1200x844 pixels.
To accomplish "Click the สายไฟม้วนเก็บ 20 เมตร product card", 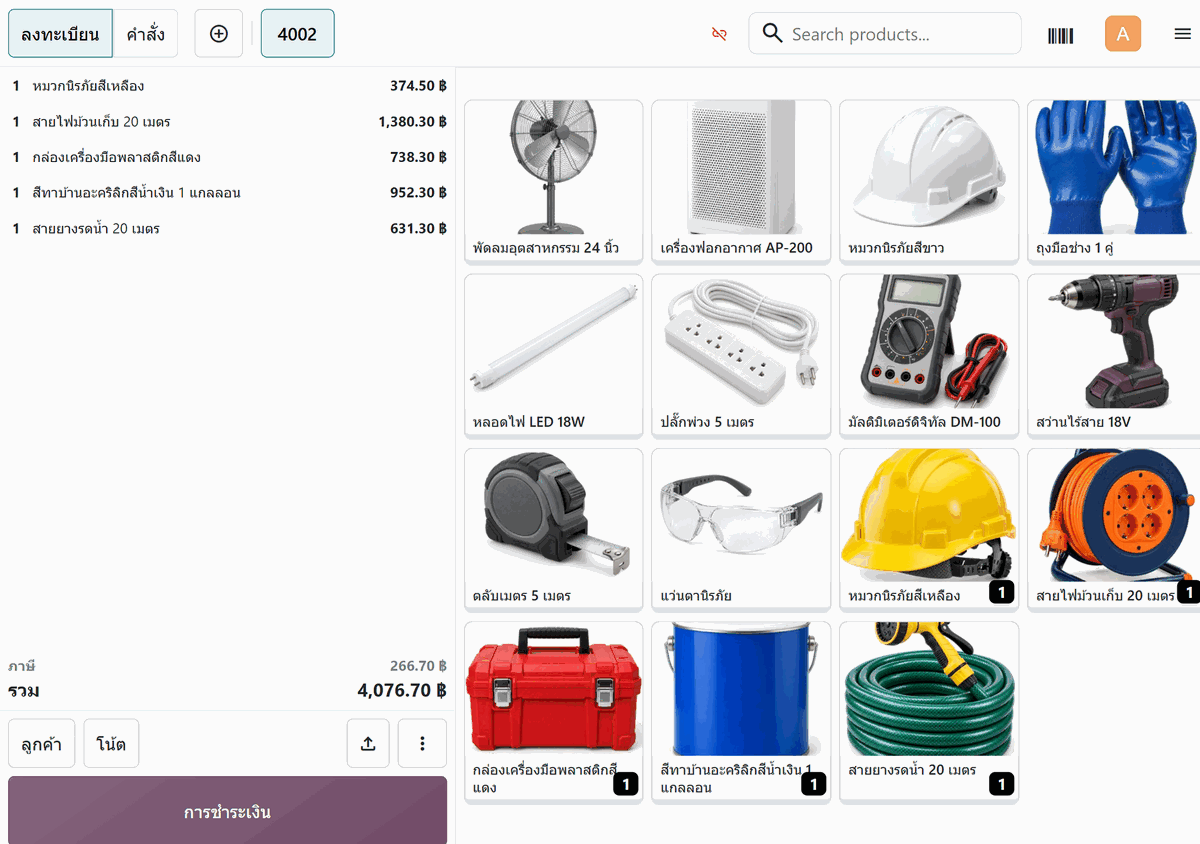I will click(x=1114, y=530).
